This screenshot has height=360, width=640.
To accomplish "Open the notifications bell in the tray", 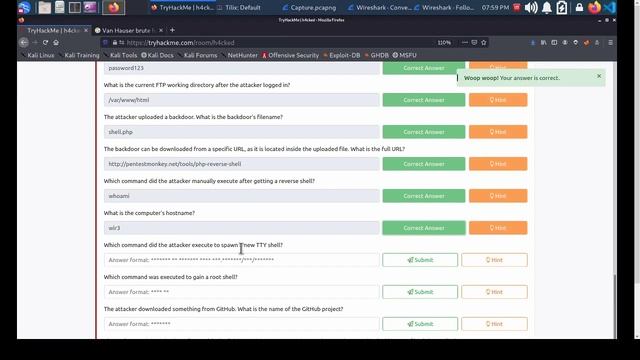I will (547, 7).
